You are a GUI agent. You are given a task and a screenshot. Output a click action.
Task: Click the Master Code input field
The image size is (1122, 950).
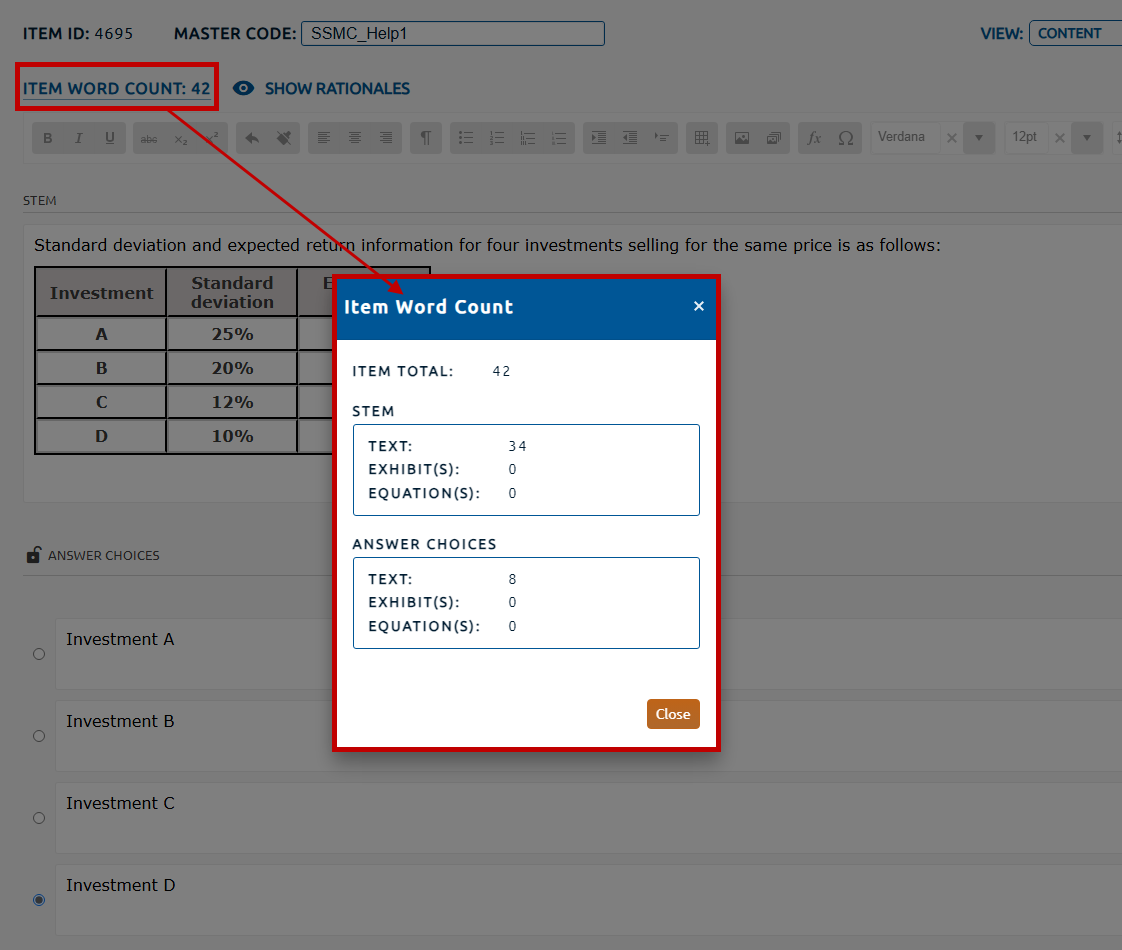pyautogui.click(x=452, y=34)
